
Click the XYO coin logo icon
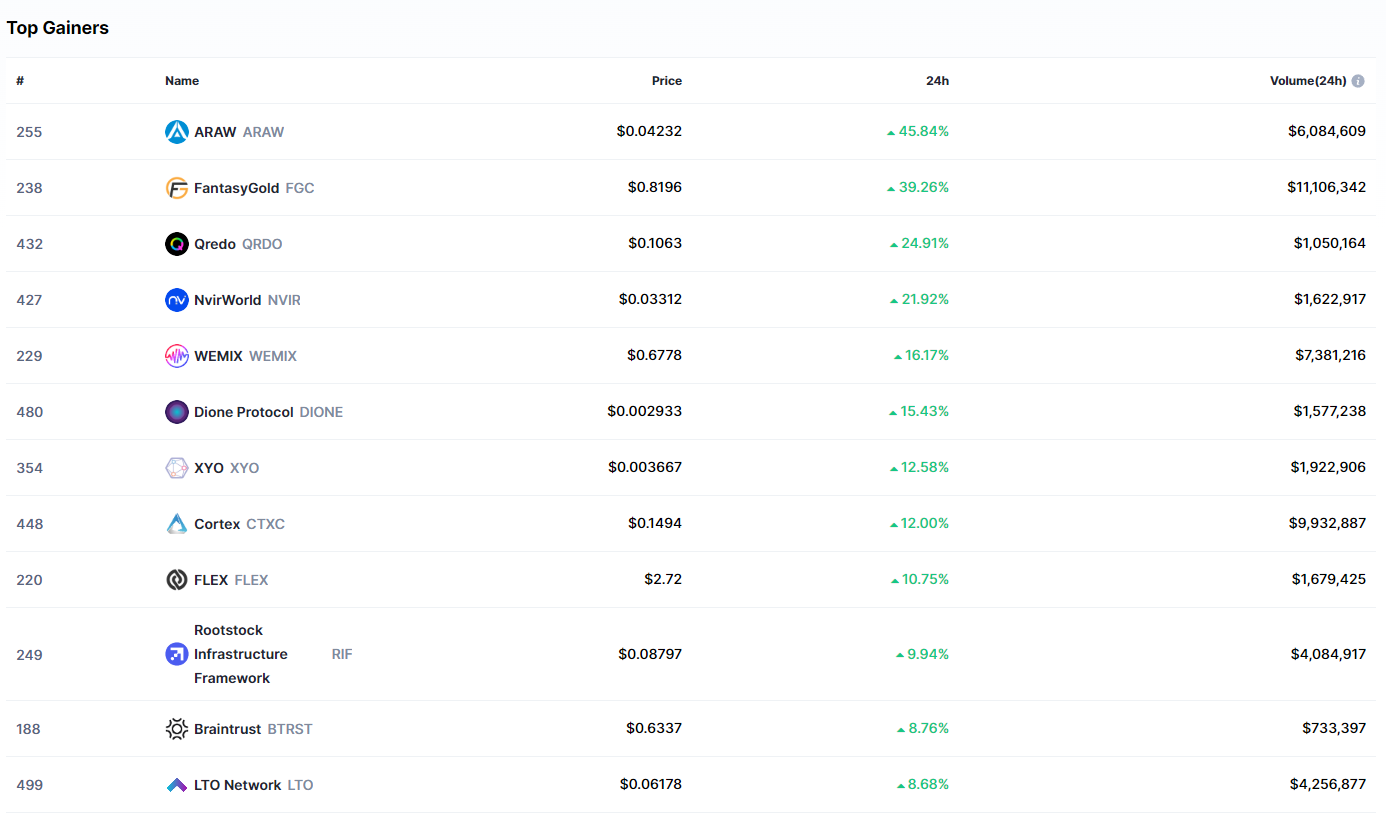click(x=176, y=468)
